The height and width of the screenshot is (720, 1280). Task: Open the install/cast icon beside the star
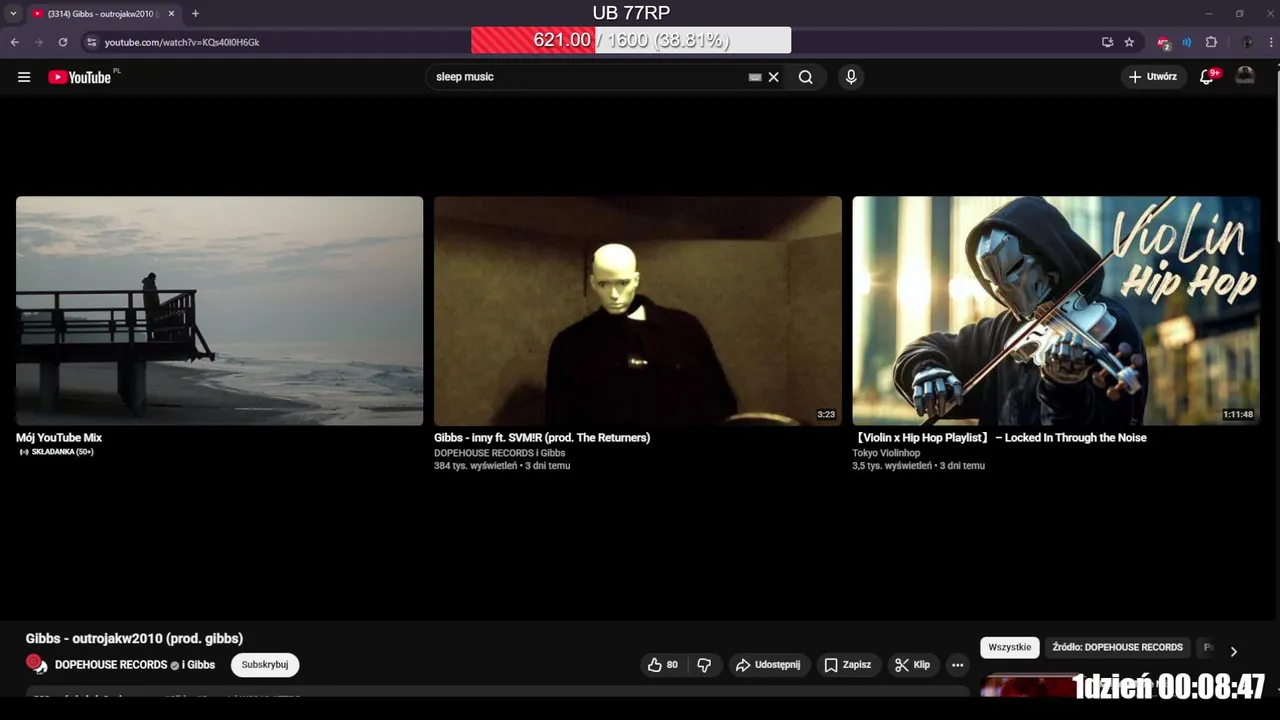(1107, 42)
